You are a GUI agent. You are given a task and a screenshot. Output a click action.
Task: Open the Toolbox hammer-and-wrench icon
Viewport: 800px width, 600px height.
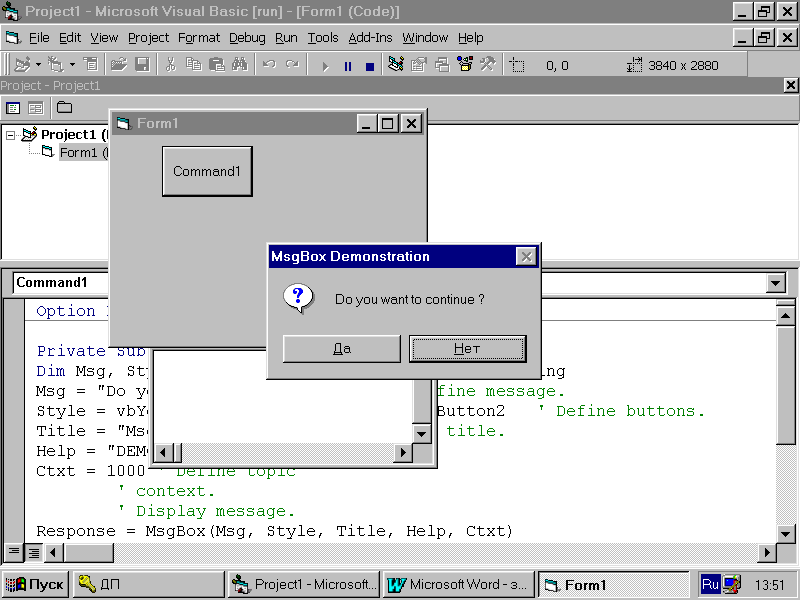click(x=488, y=65)
